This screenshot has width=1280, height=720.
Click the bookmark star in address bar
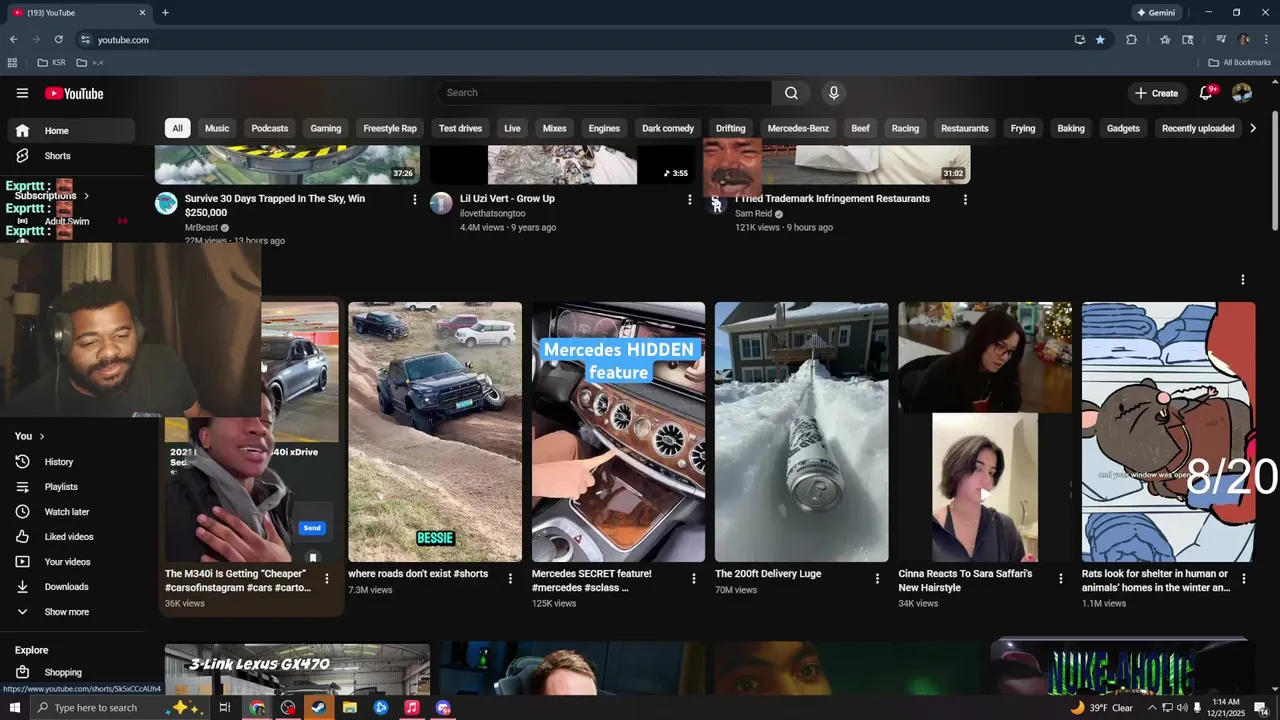pos(1100,40)
